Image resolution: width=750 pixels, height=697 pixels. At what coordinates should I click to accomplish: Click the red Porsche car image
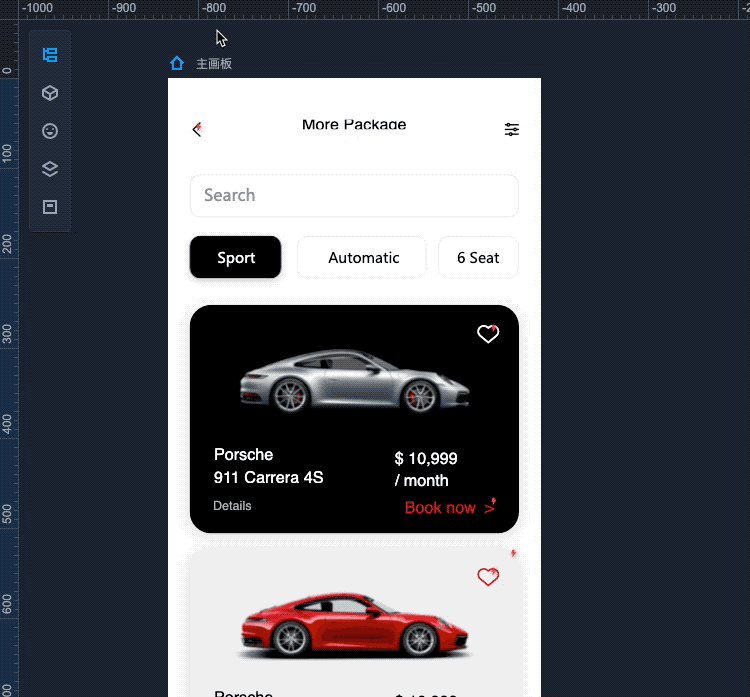pos(354,624)
